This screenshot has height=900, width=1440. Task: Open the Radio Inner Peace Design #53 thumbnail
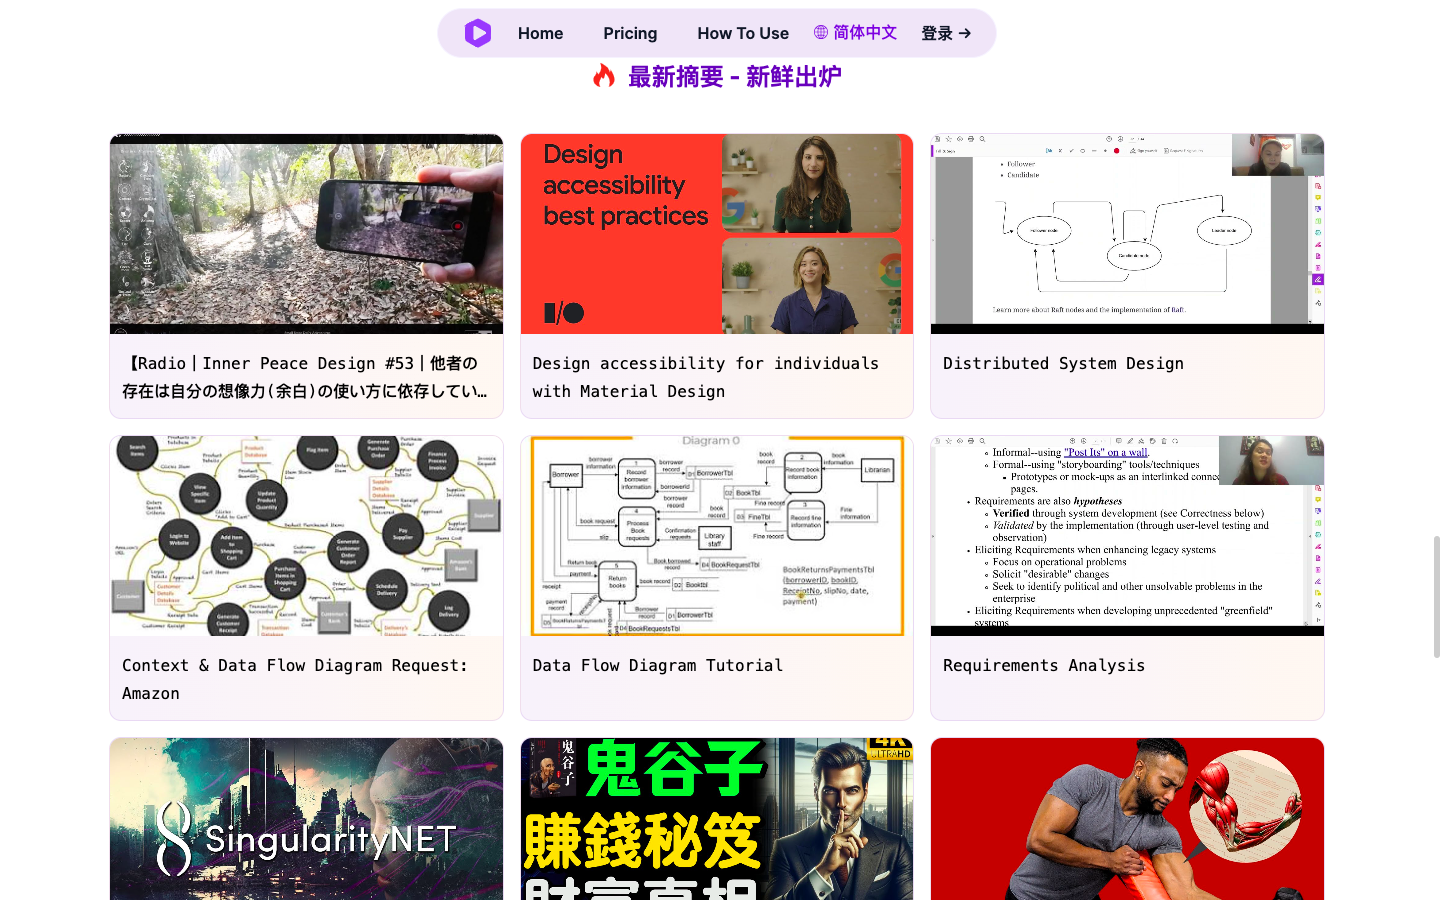[306, 234]
